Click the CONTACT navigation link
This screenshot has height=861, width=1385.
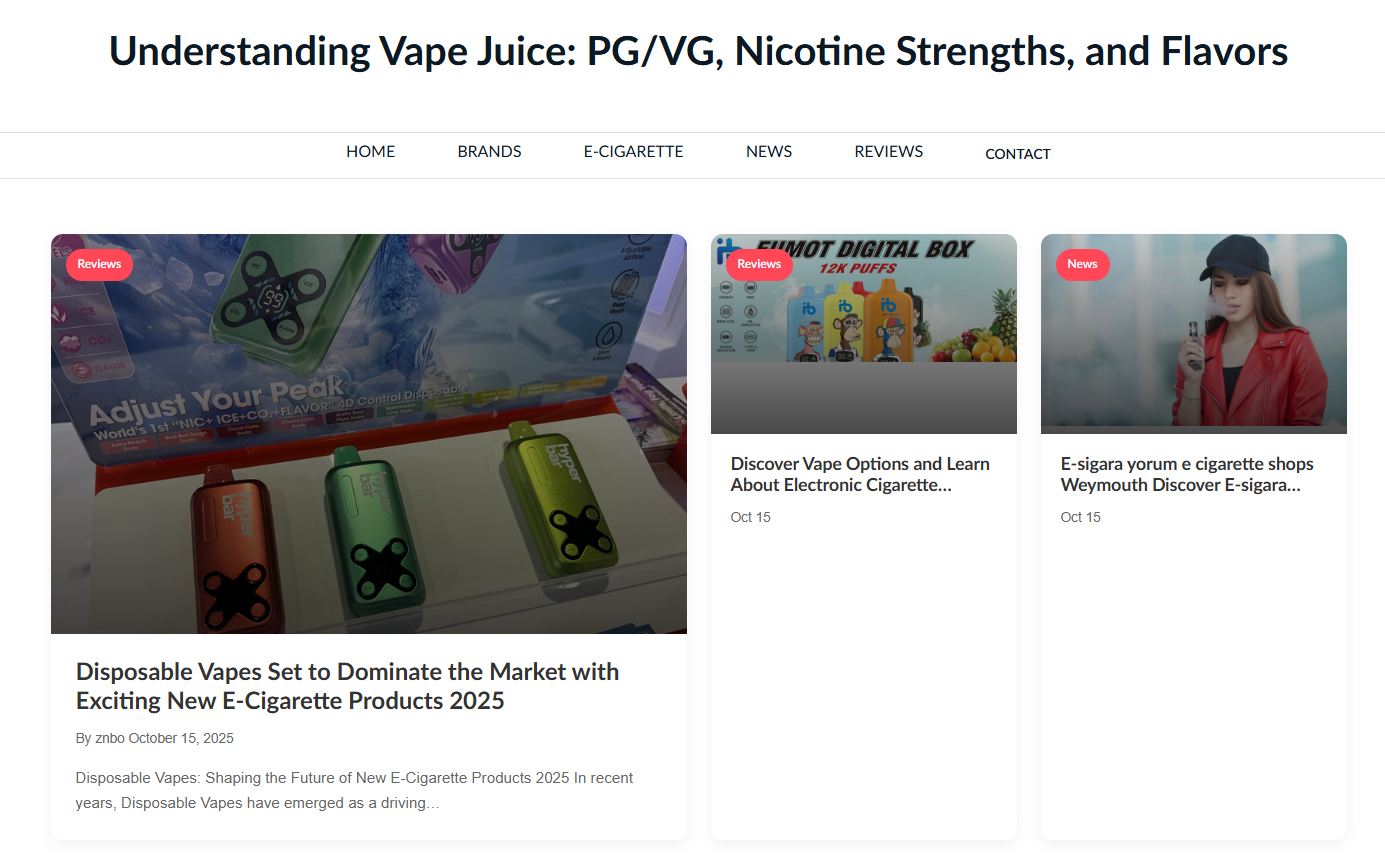[1018, 154]
